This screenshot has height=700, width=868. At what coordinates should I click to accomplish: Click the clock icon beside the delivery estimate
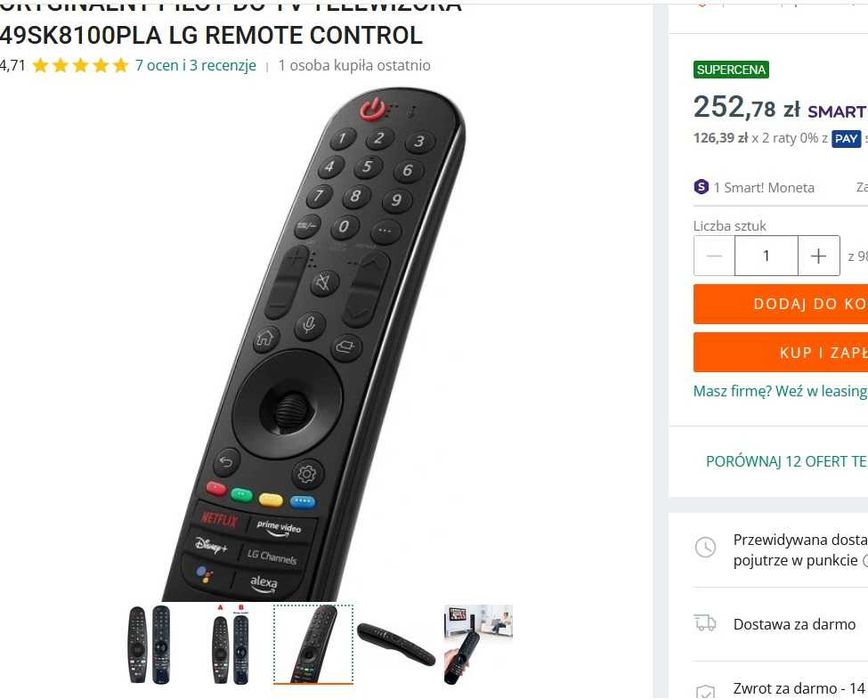(705, 547)
